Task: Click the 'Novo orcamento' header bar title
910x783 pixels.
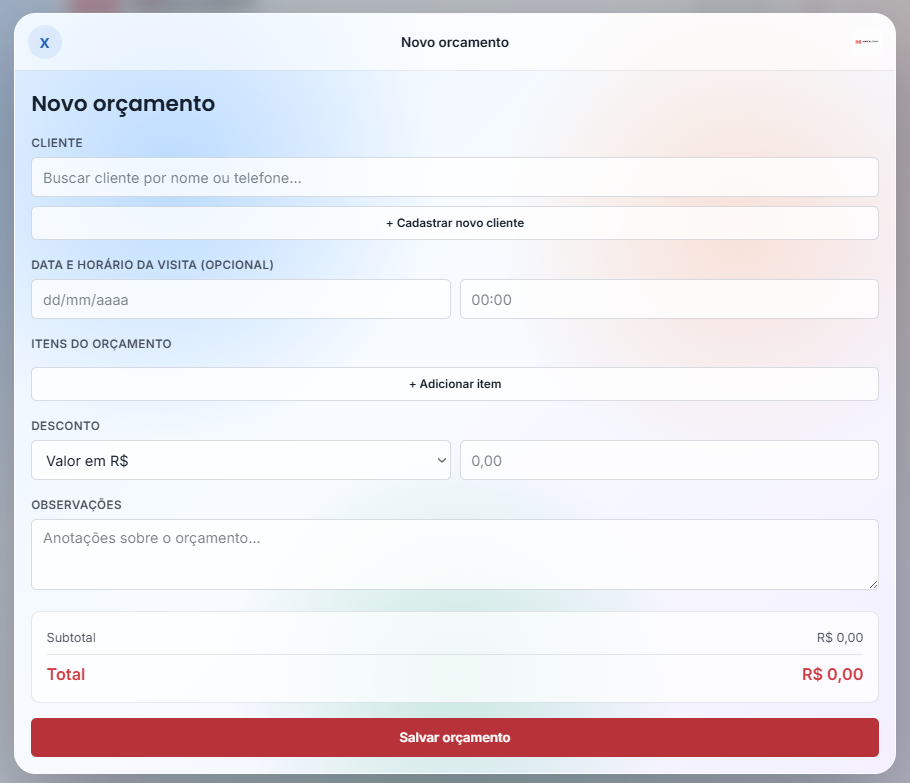Action: [x=455, y=42]
